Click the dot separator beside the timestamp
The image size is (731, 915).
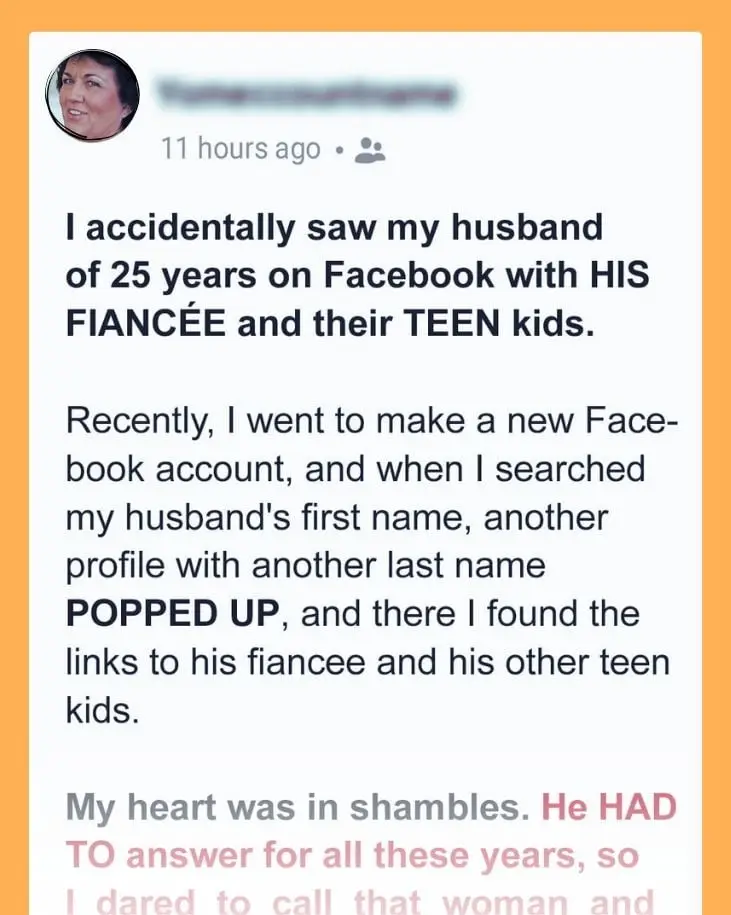[340, 151]
